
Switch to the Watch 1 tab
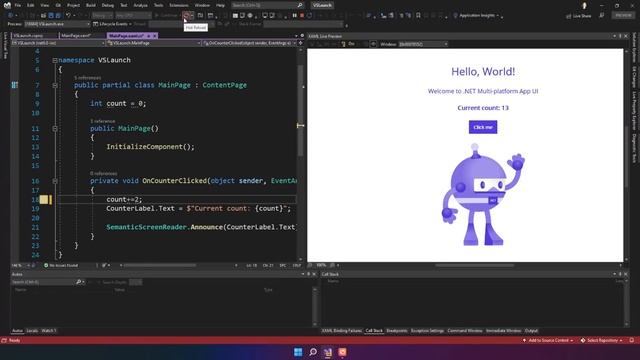point(49,331)
